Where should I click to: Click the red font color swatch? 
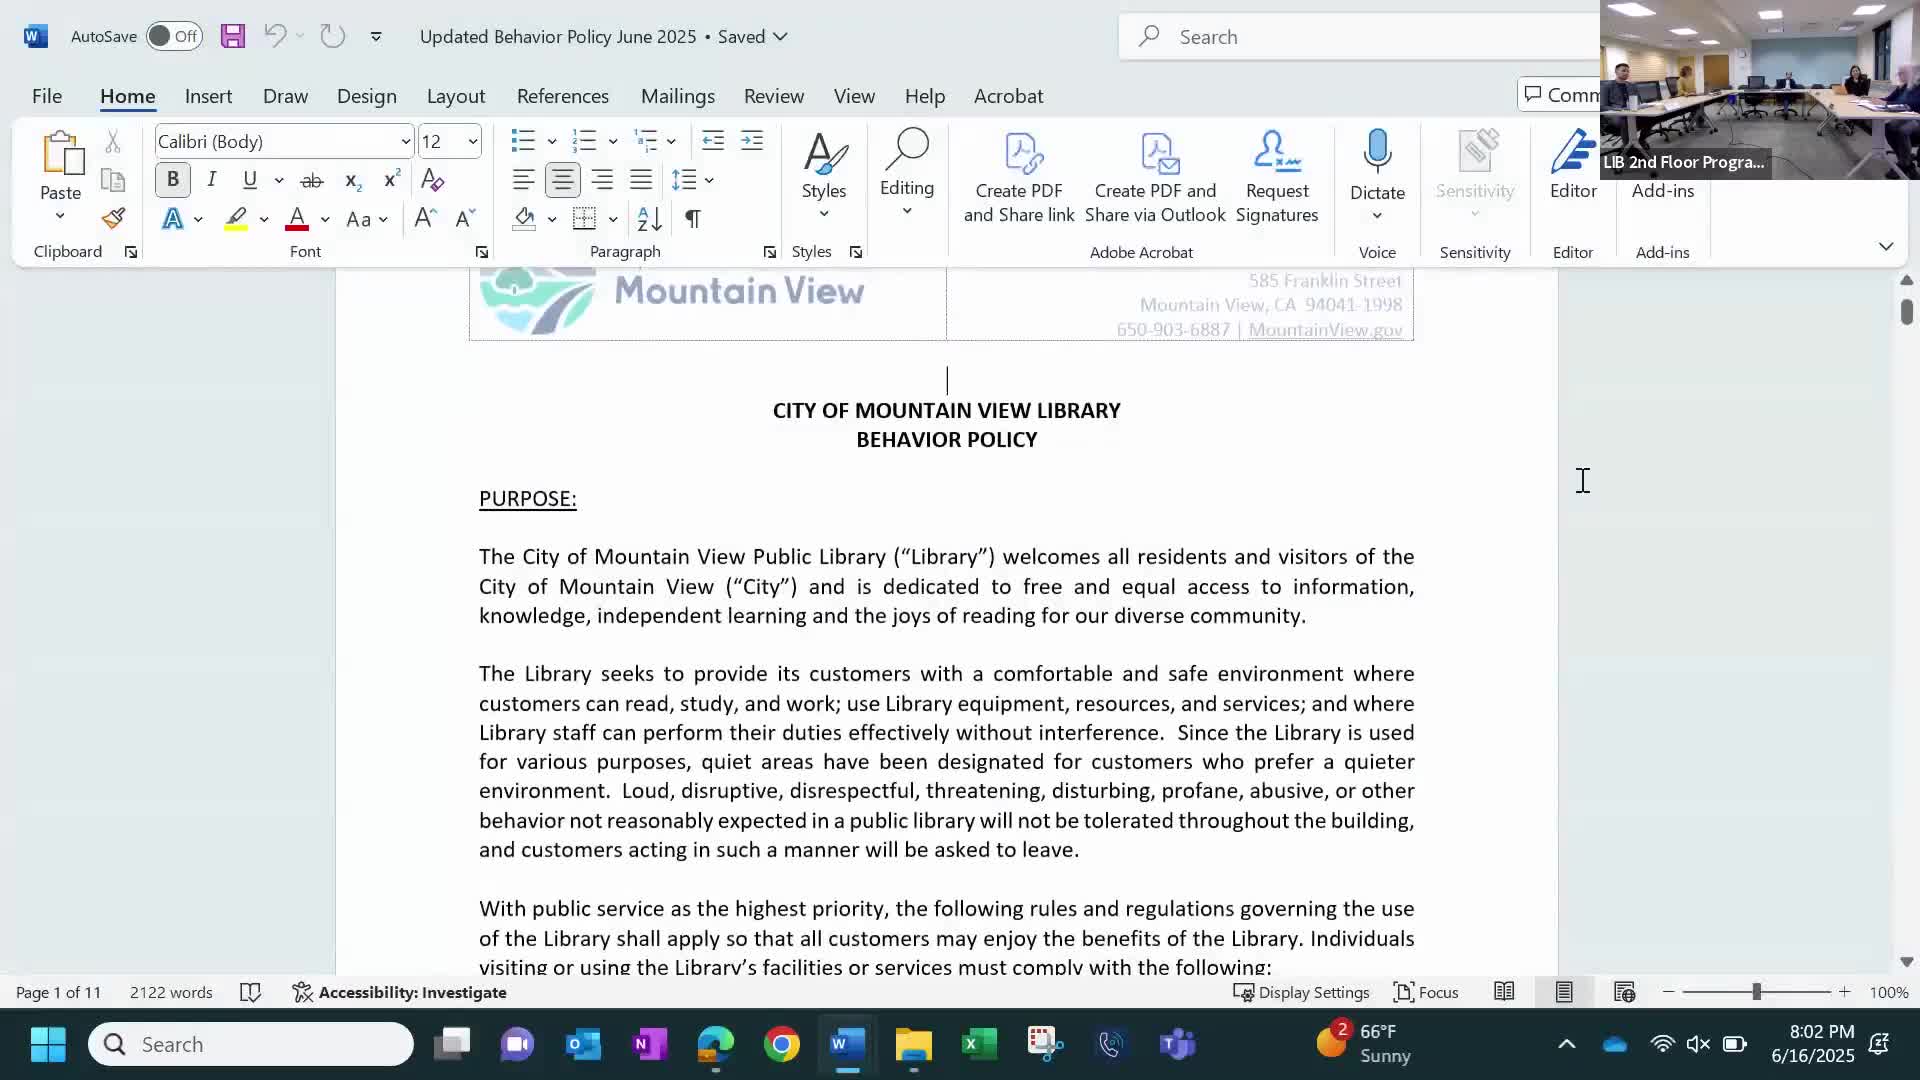click(297, 219)
